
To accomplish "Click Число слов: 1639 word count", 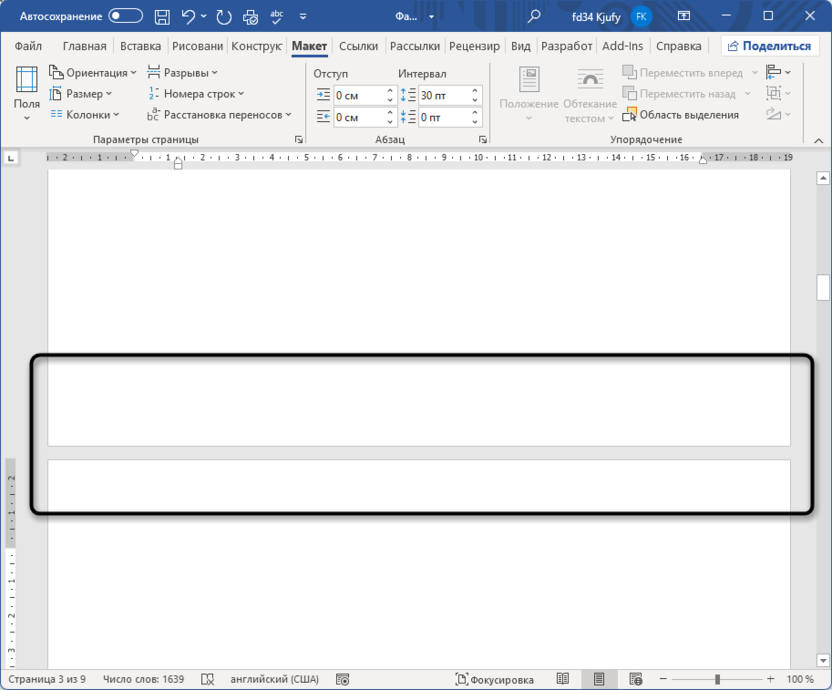I will [143, 679].
